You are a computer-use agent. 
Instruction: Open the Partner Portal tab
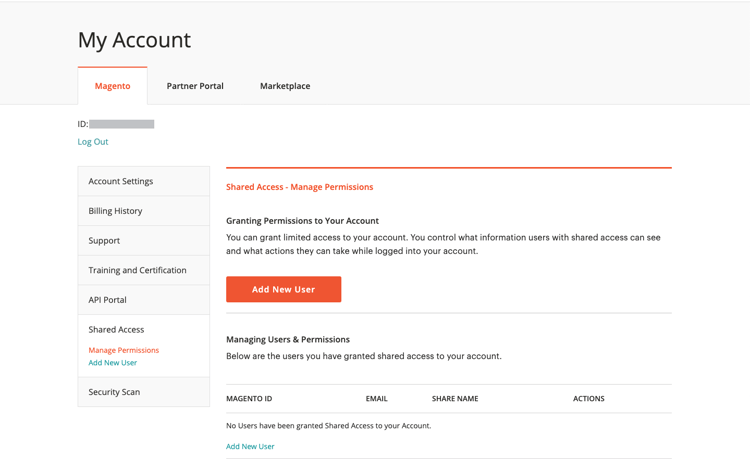coord(195,86)
